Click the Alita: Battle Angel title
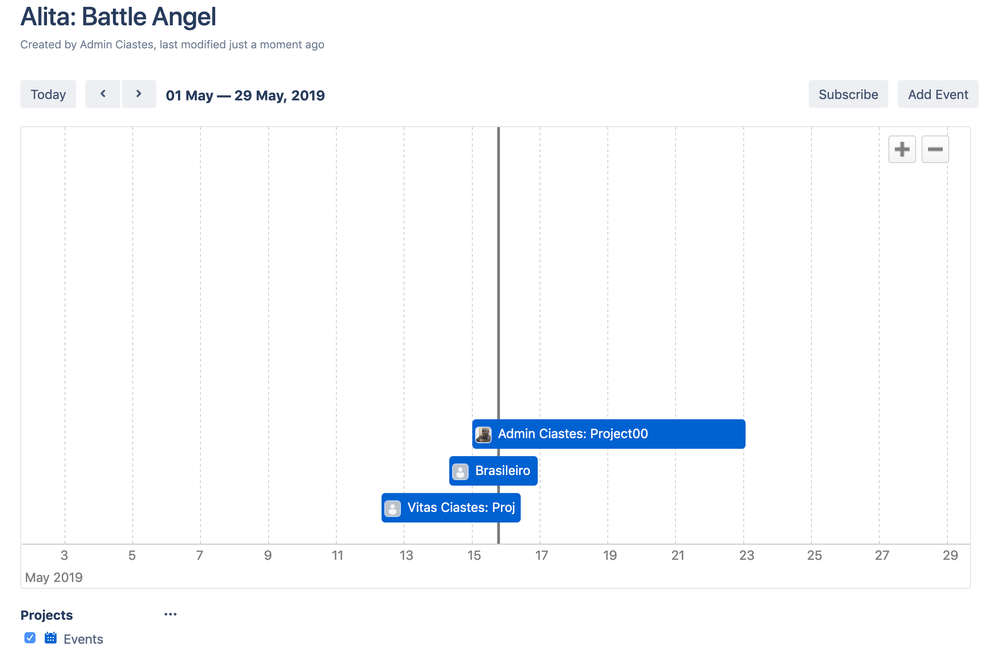Screen dimensions: 999x657 click(118, 17)
